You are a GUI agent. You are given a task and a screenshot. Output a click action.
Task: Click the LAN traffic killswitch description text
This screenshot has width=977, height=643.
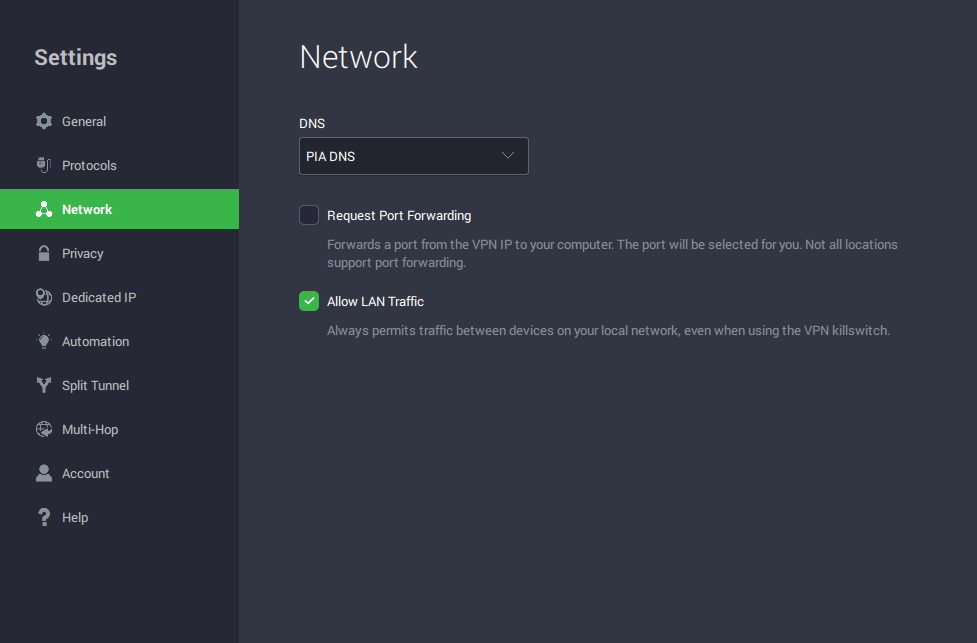[608, 330]
